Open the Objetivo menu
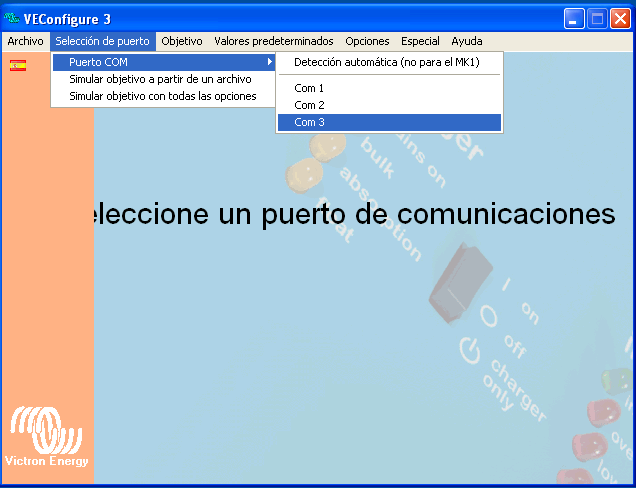Image resolution: width=636 pixels, height=488 pixels. (x=182, y=41)
